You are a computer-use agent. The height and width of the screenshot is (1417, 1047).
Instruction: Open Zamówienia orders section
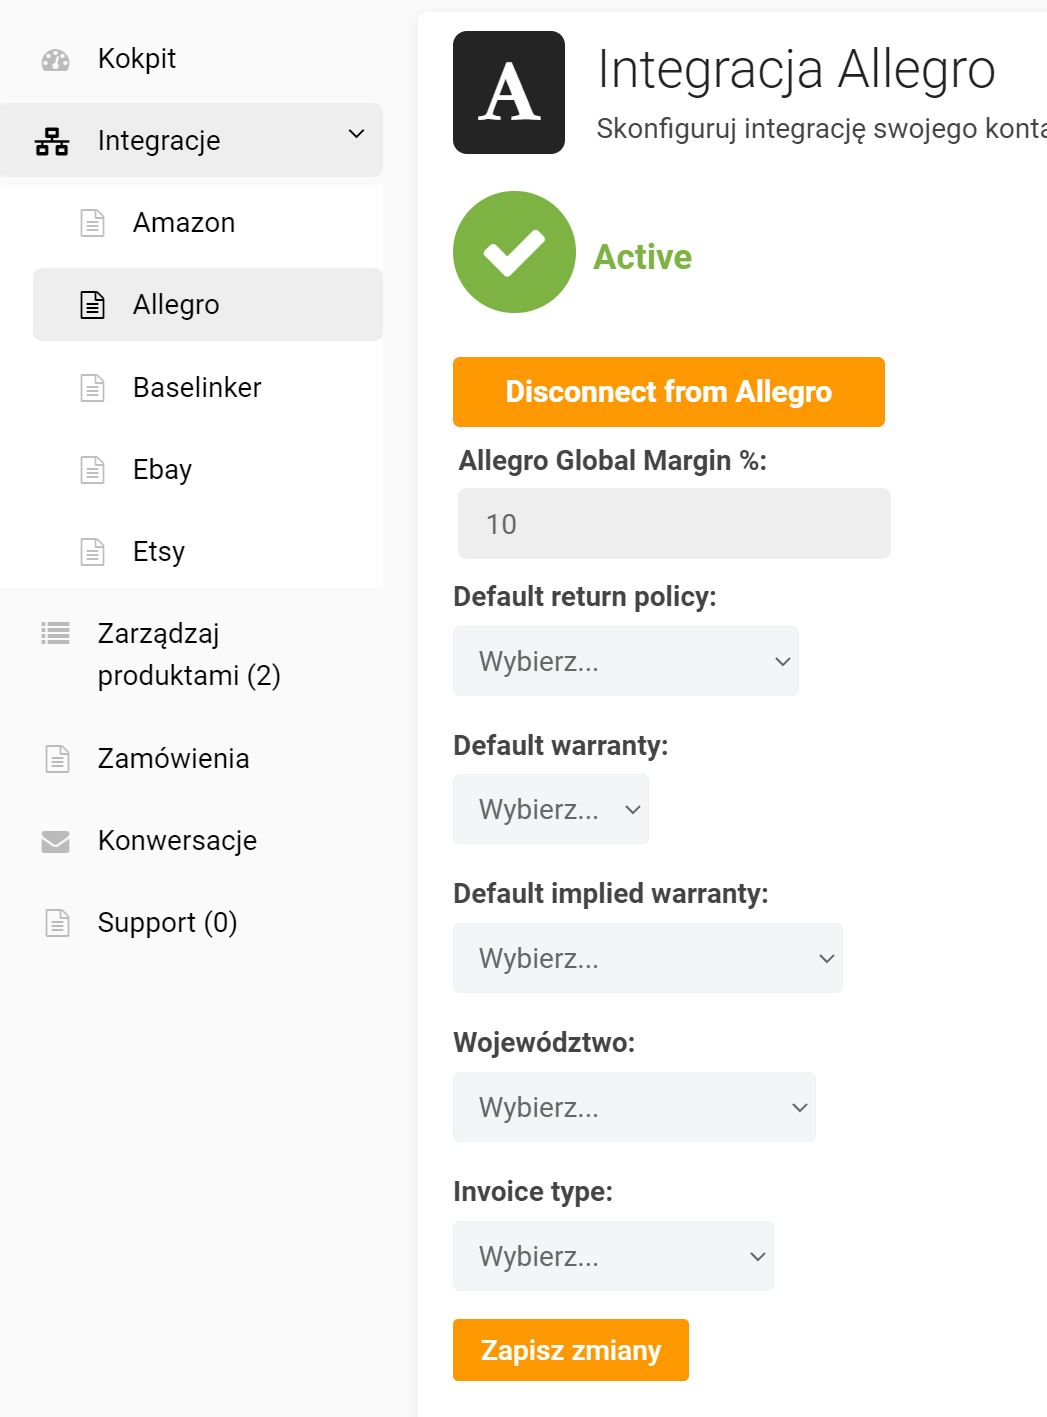pyautogui.click(x=173, y=759)
